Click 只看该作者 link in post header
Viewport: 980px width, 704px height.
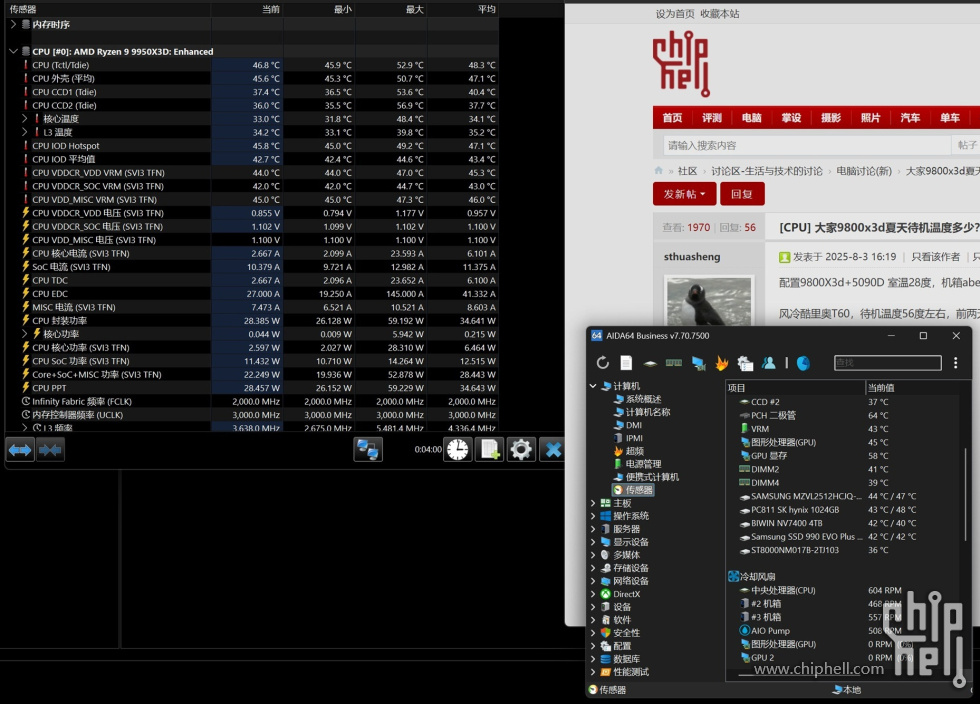935,256
